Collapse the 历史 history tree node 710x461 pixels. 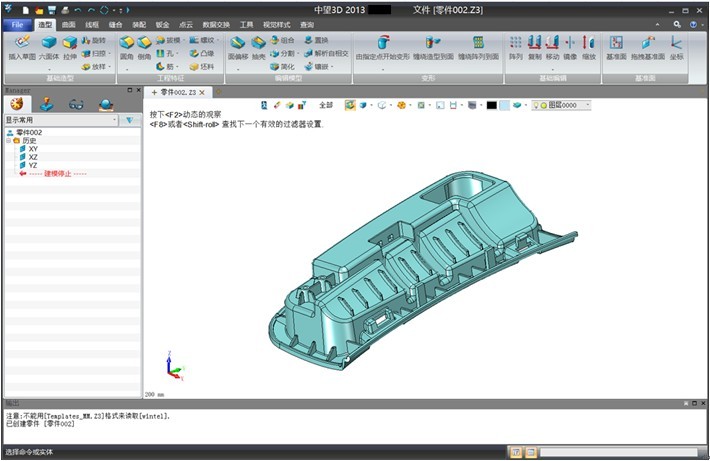tap(9, 141)
